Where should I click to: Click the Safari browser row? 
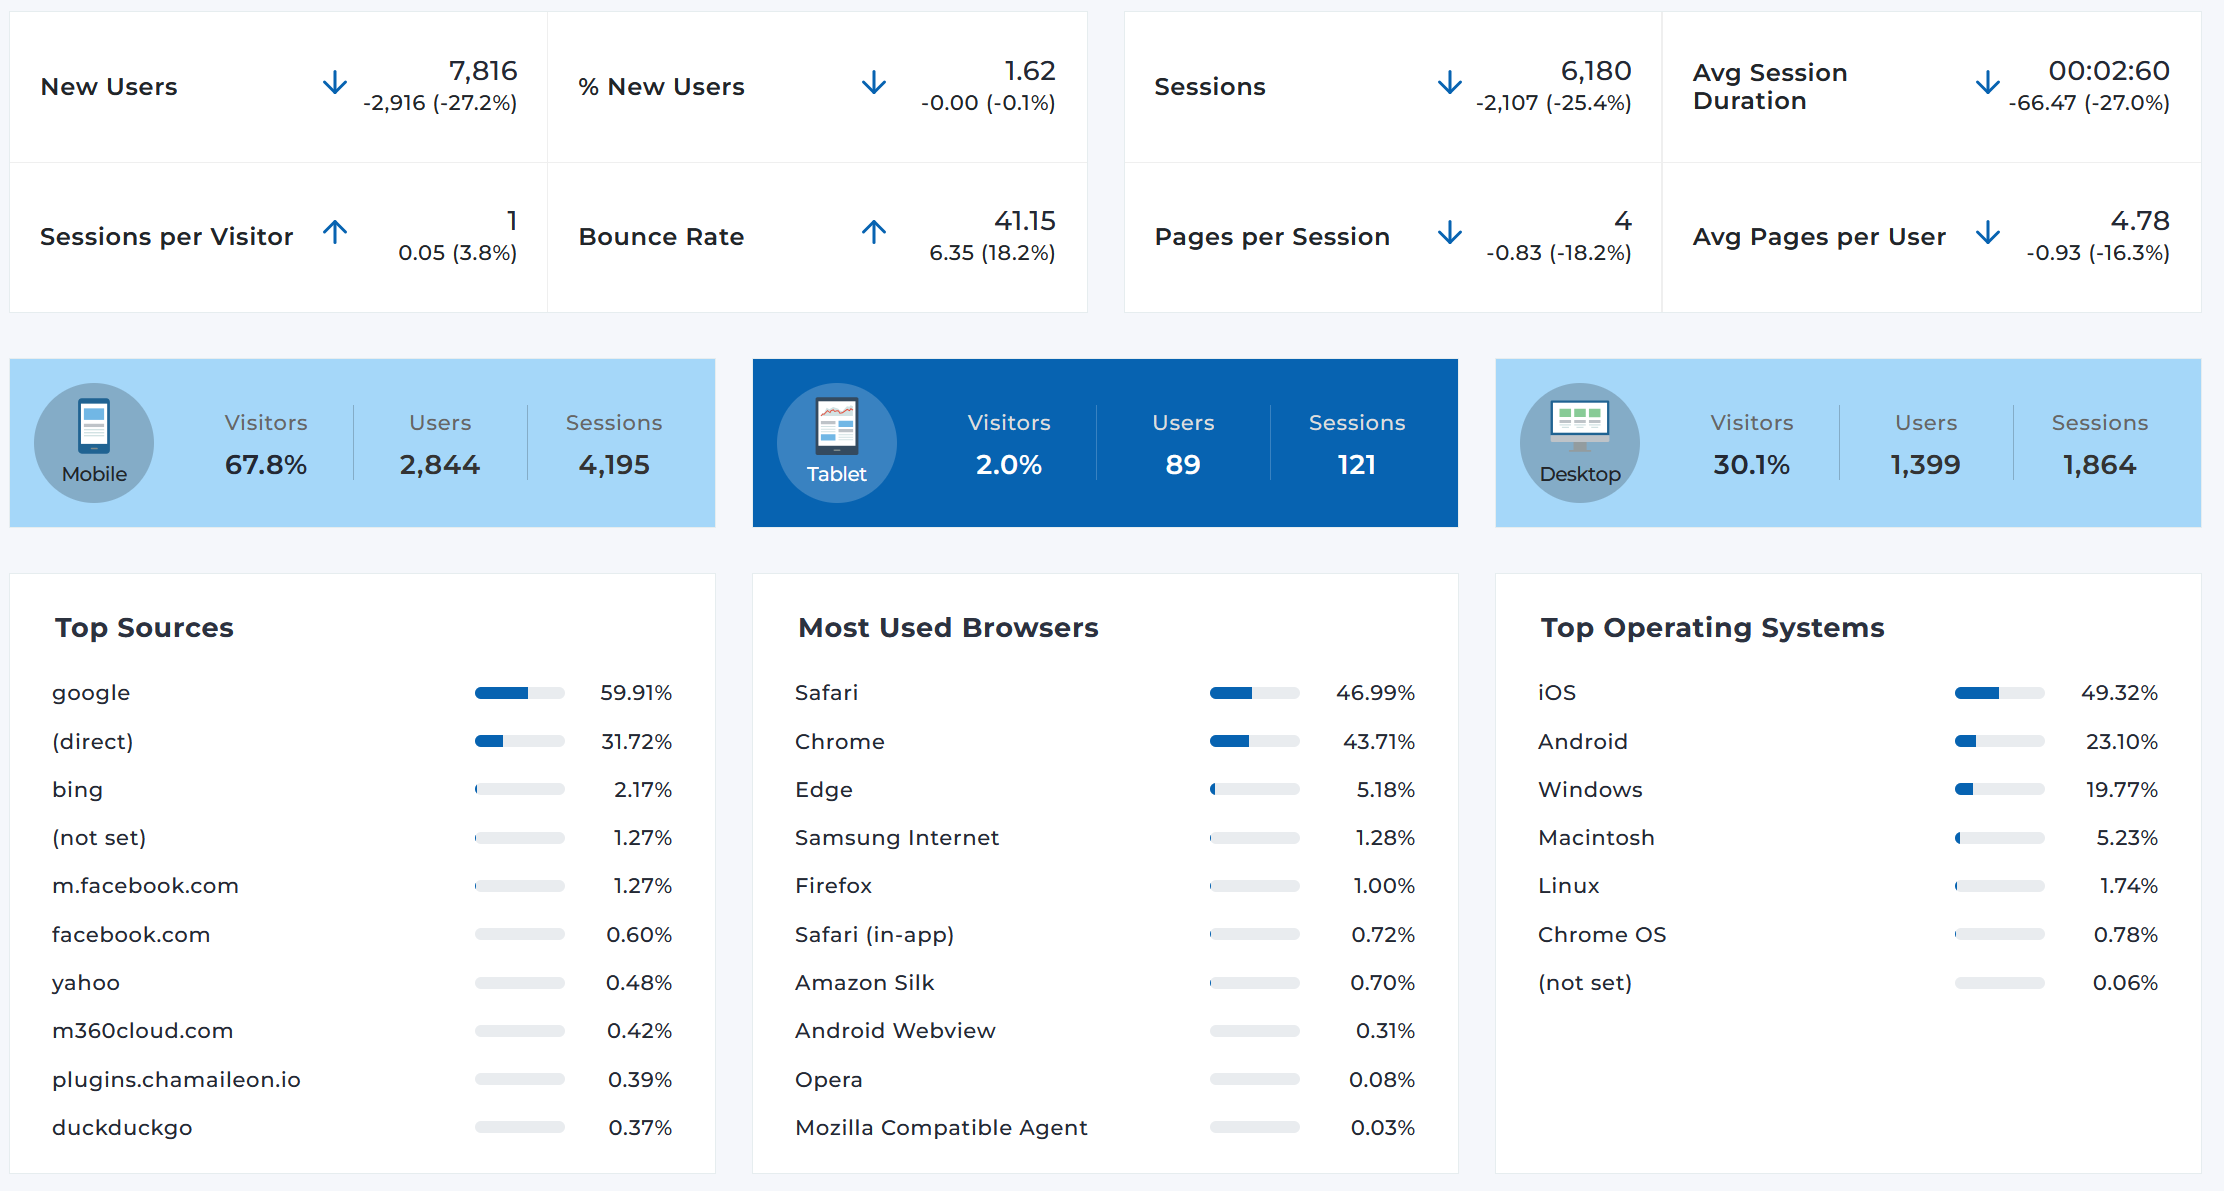[827, 691]
